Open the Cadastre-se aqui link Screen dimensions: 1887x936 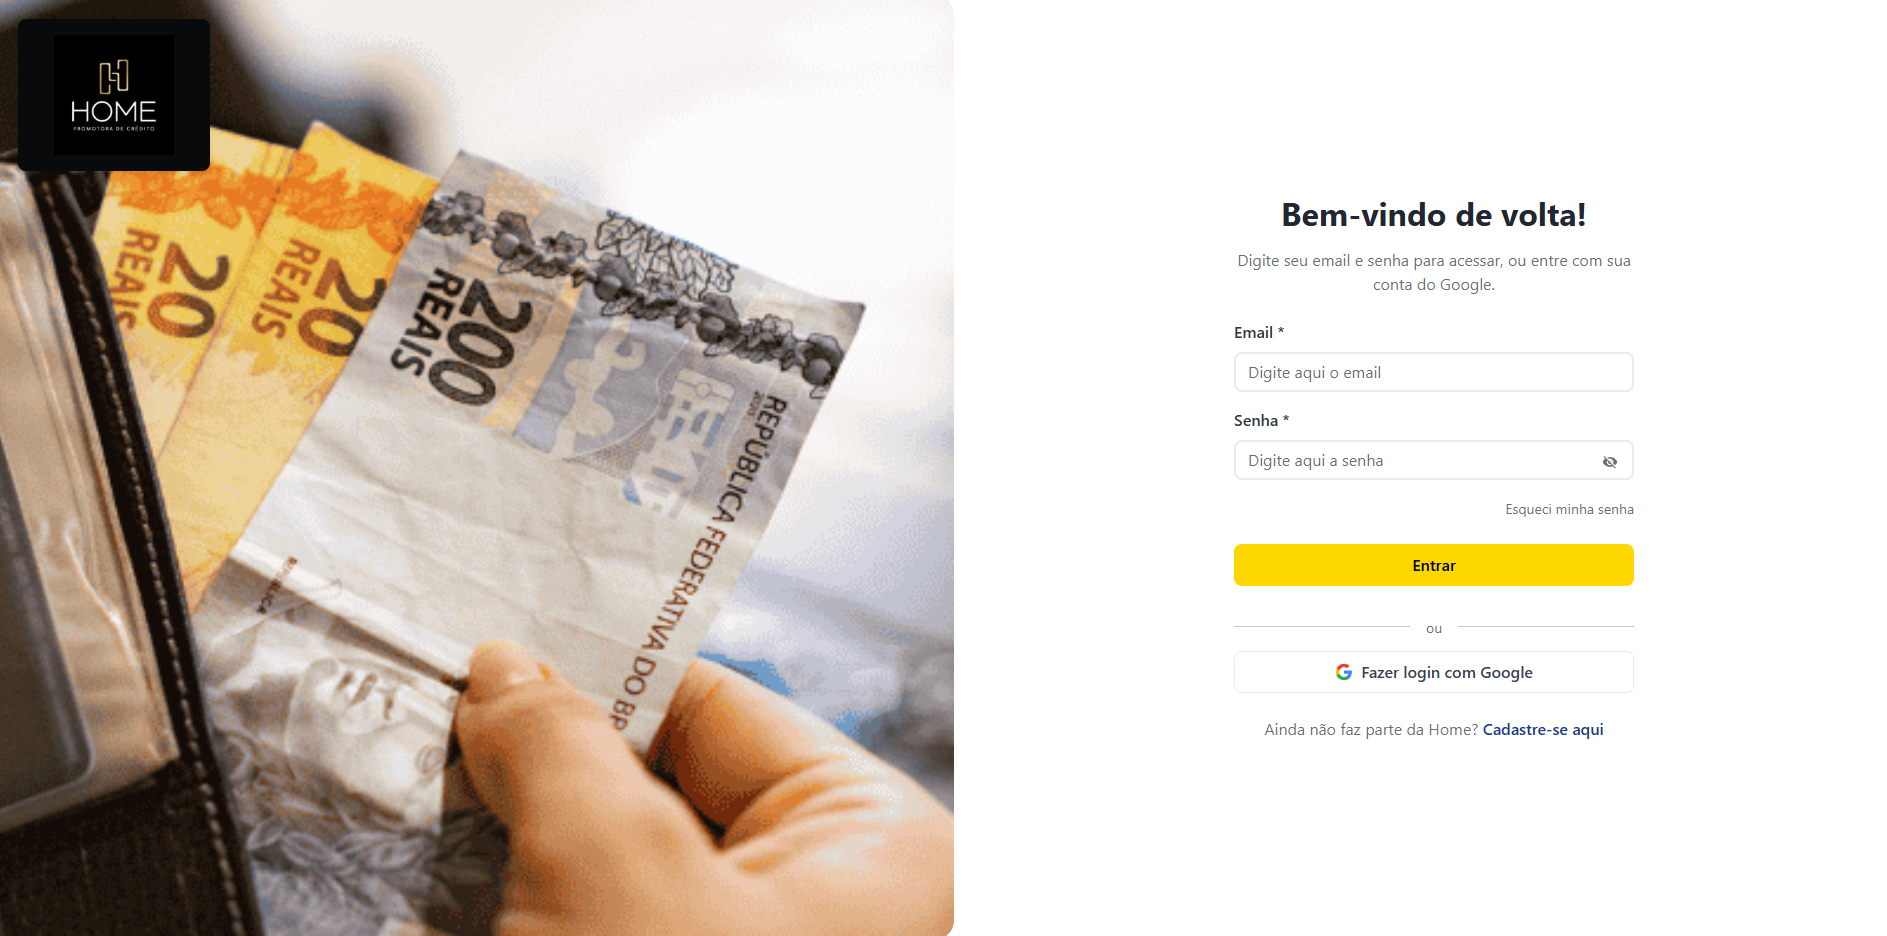point(1543,729)
